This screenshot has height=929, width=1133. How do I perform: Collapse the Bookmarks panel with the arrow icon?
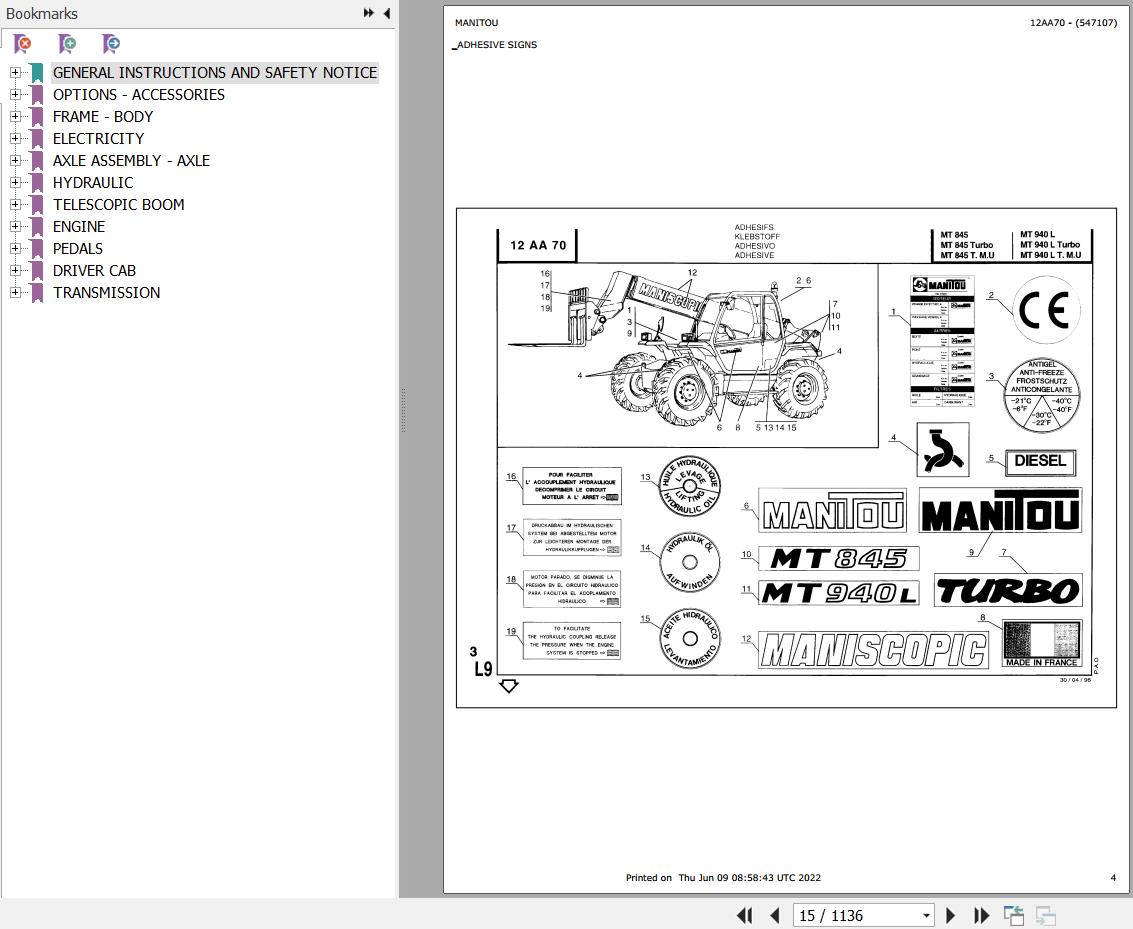(x=387, y=13)
